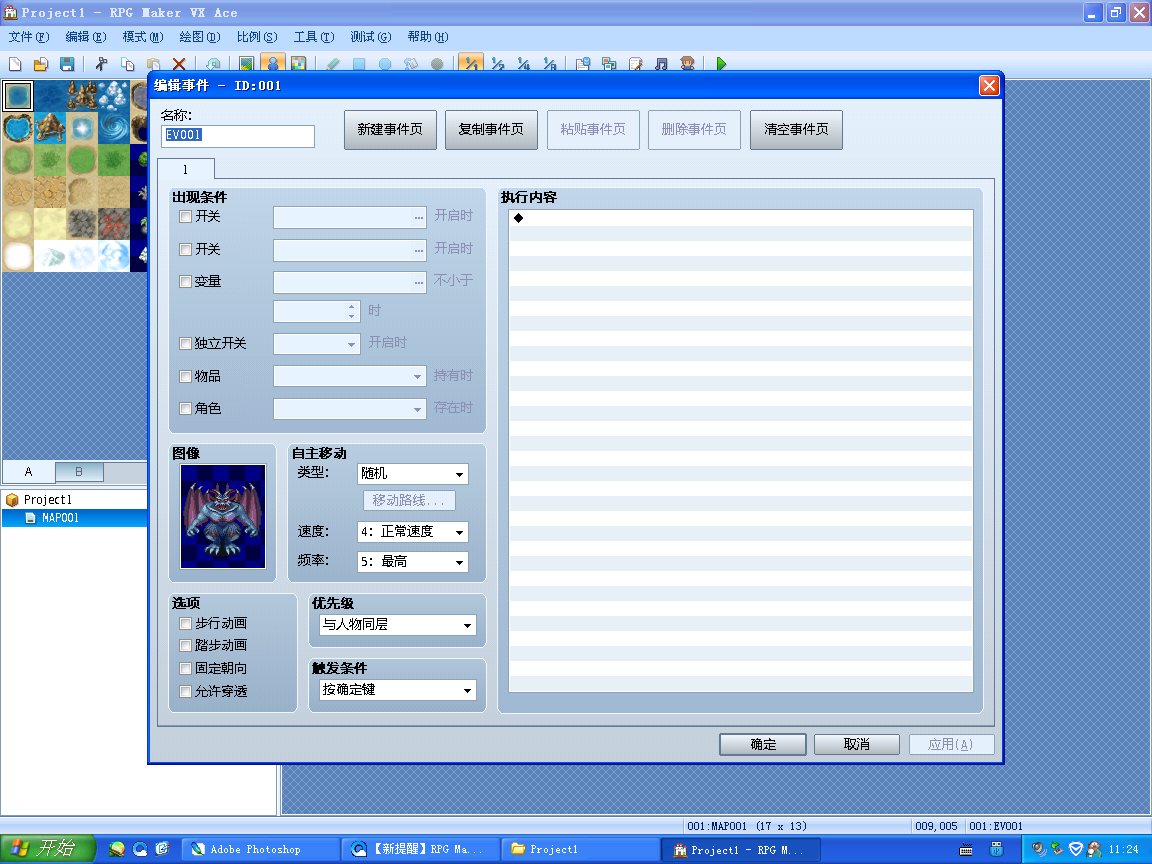Click the Save Project disk icon
This screenshot has width=1152, height=864.
(x=67, y=64)
